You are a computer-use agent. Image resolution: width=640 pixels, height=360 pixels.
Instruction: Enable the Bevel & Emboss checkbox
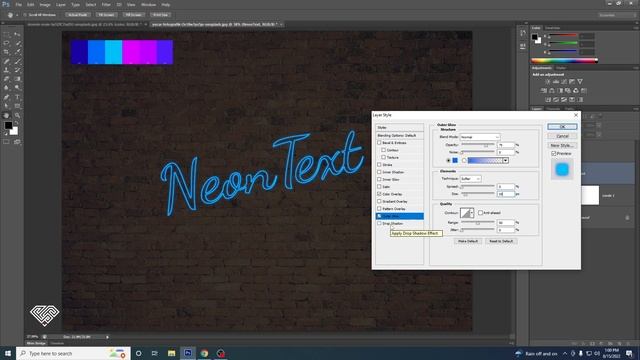point(379,143)
